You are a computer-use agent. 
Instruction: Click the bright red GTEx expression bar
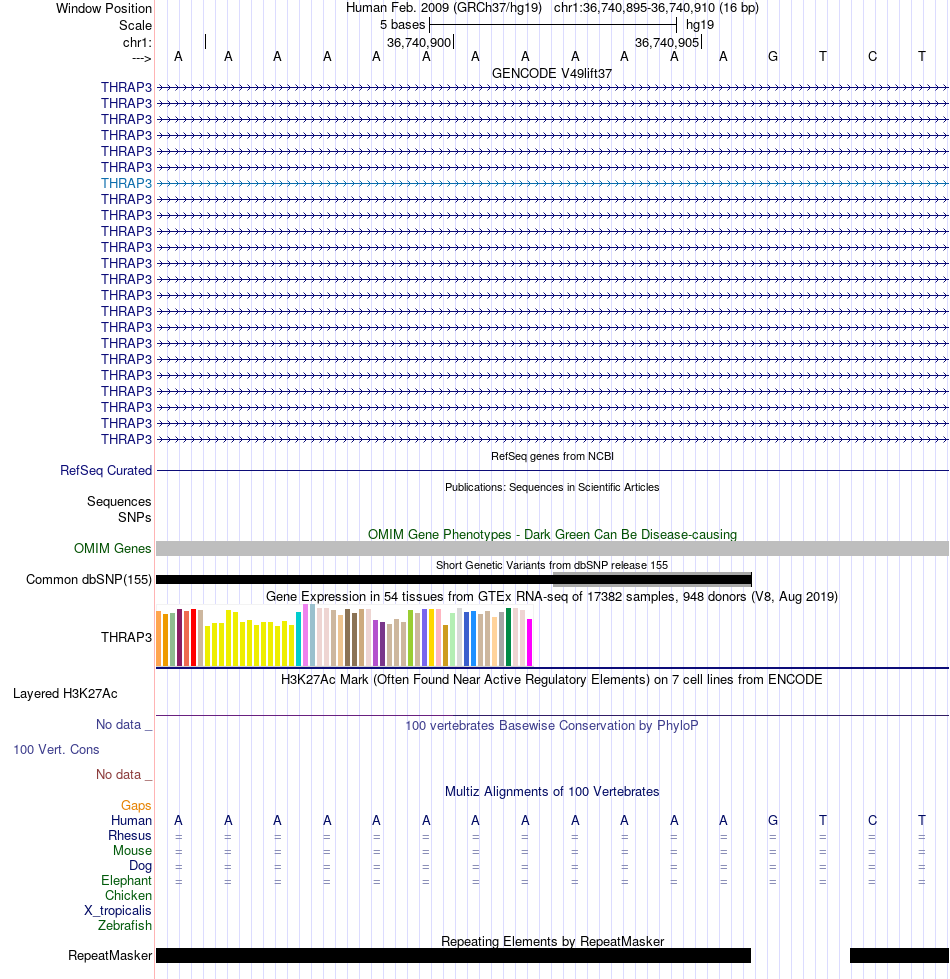[x=193, y=637]
